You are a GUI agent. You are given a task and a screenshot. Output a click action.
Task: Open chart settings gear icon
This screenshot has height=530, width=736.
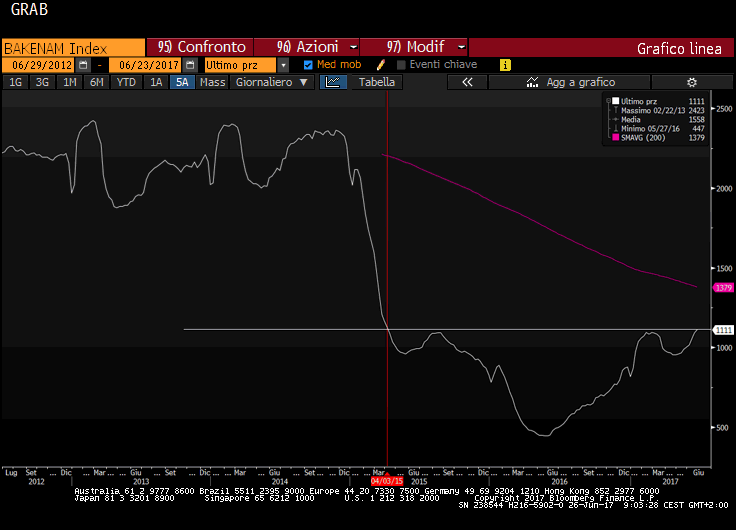[x=691, y=82]
